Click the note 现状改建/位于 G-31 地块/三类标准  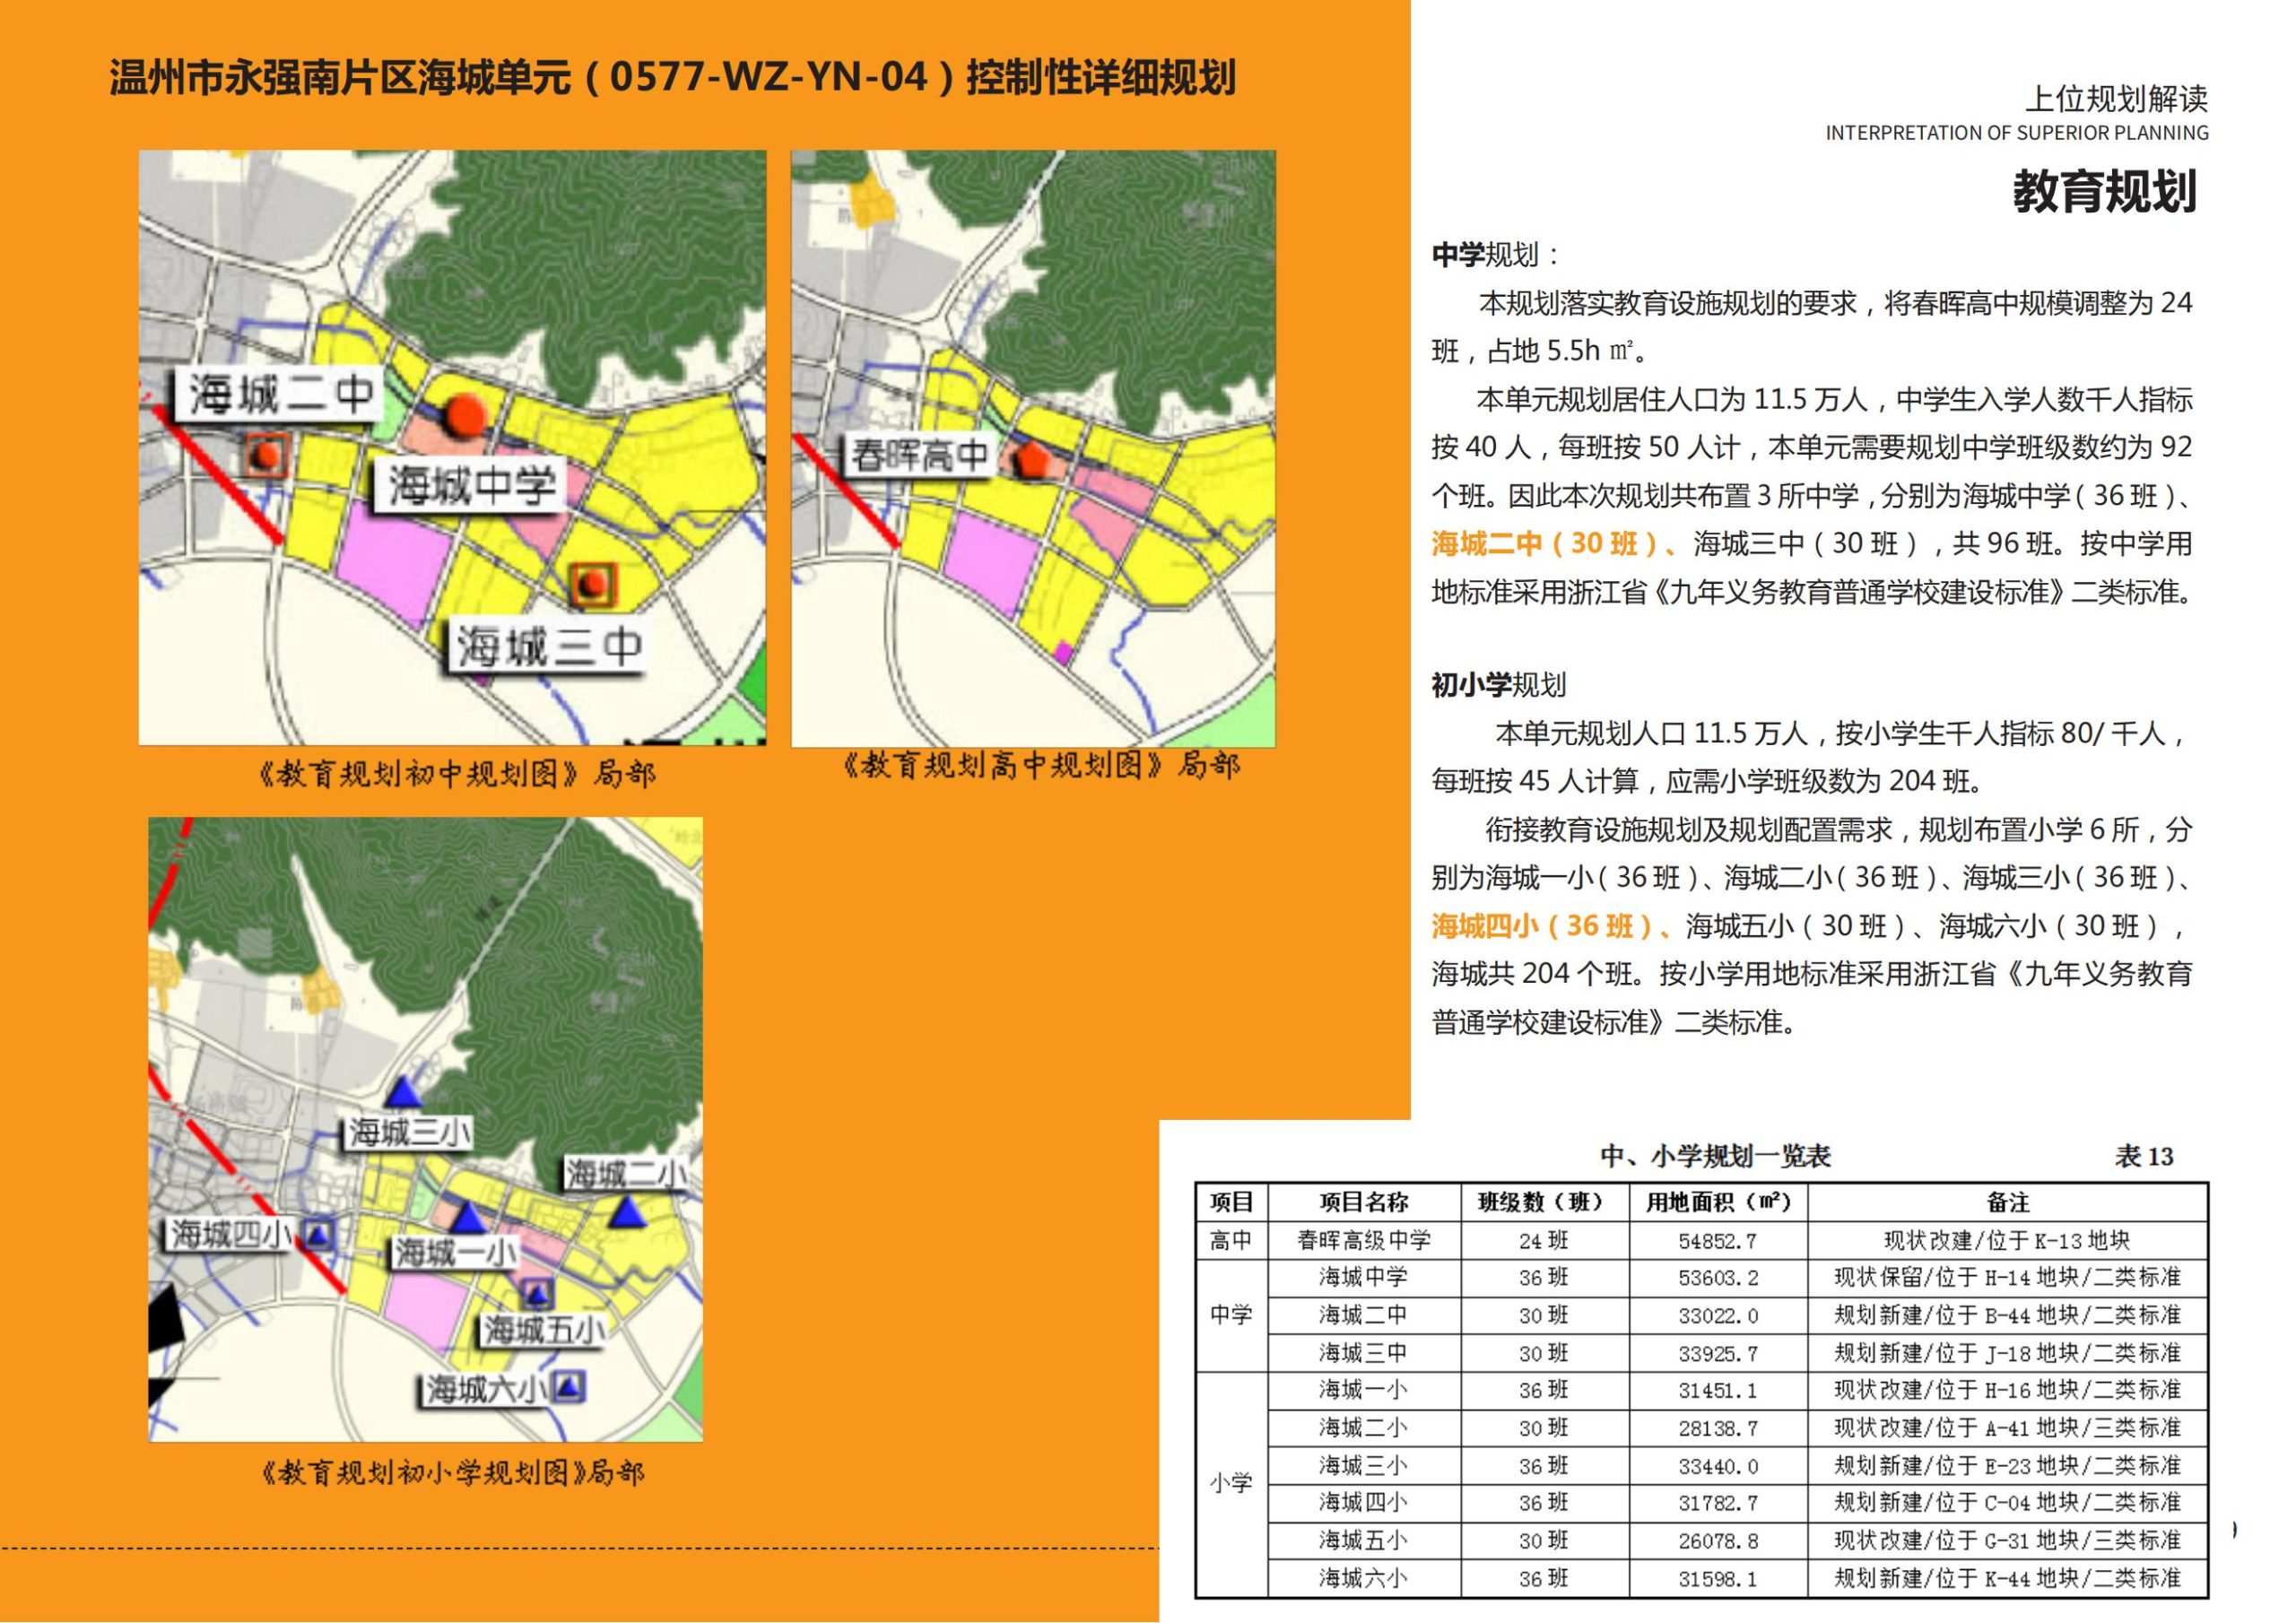[2007, 1540]
